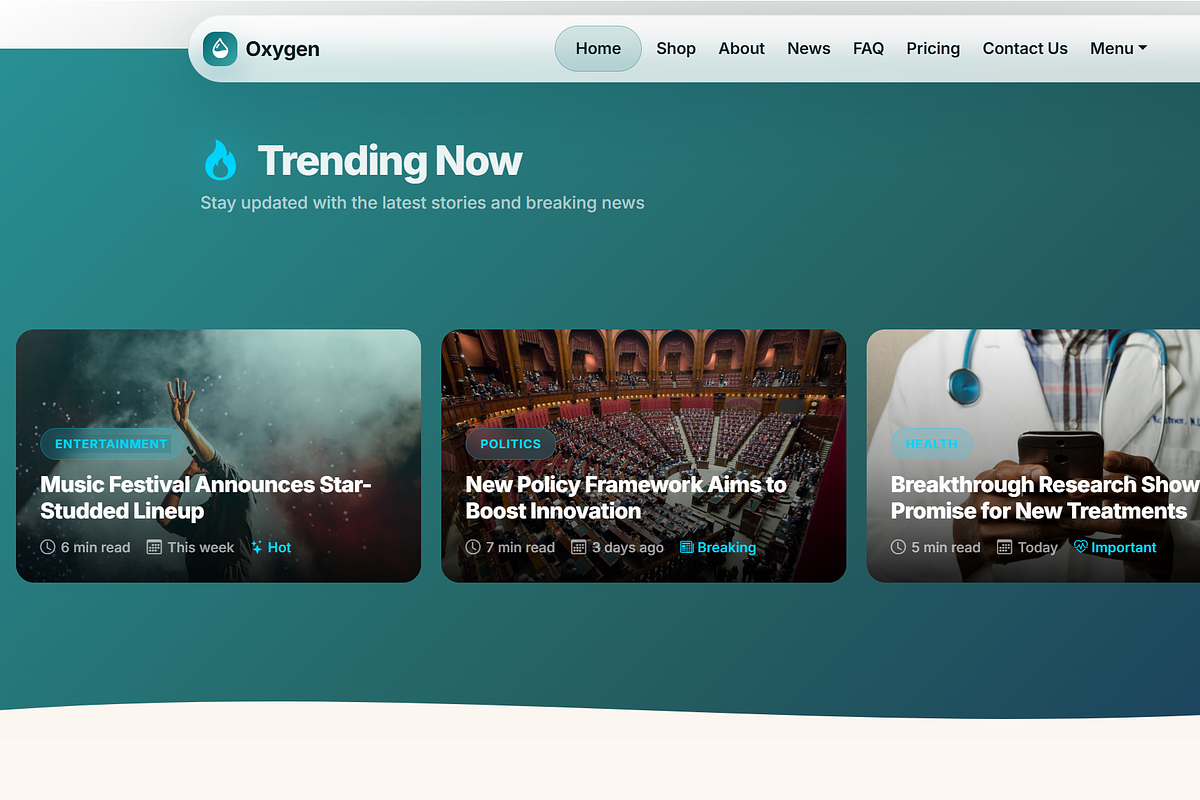Open the Menu dropdown in navbar
Viewport: 1200px width, 800px height.
tap(1118, 48)
